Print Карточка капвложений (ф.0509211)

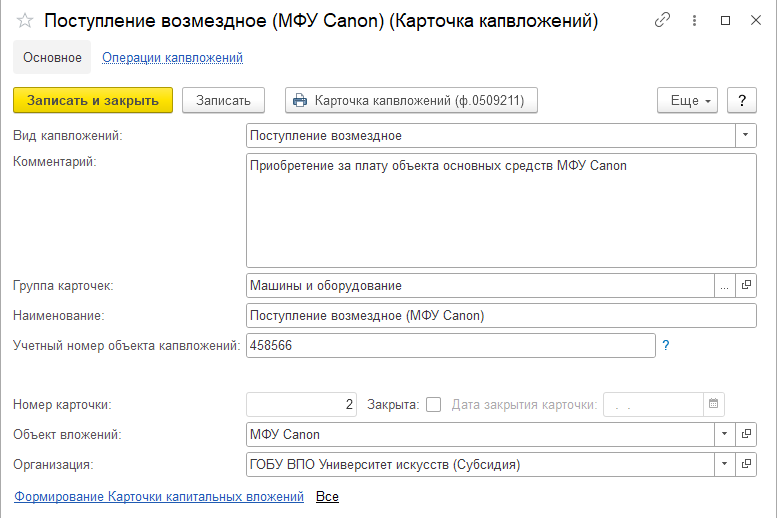pyautogui.click(x=411, y=100)
